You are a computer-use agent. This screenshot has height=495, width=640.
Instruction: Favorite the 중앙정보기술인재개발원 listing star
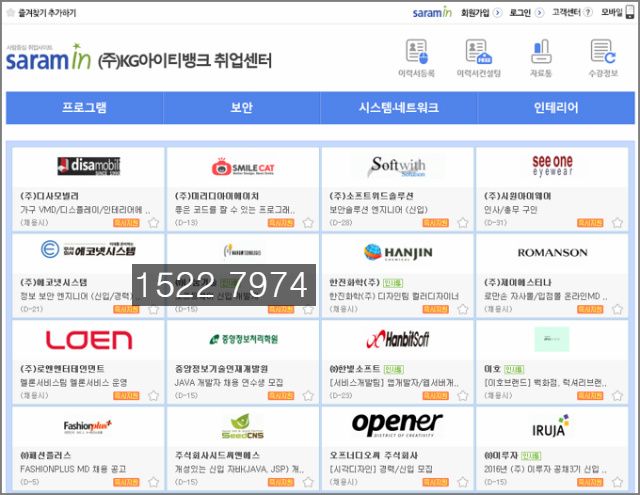pos(308,396)
